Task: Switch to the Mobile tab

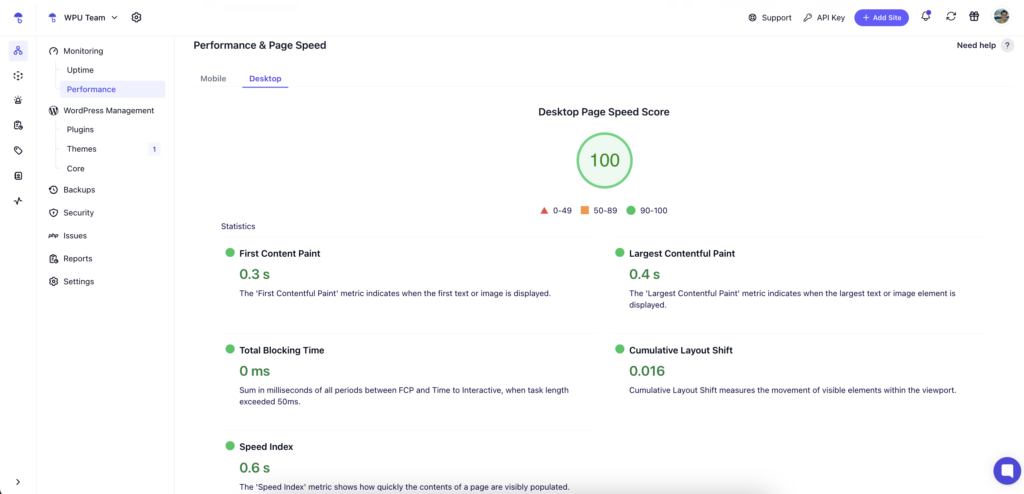Action: [x=213, y=78]
